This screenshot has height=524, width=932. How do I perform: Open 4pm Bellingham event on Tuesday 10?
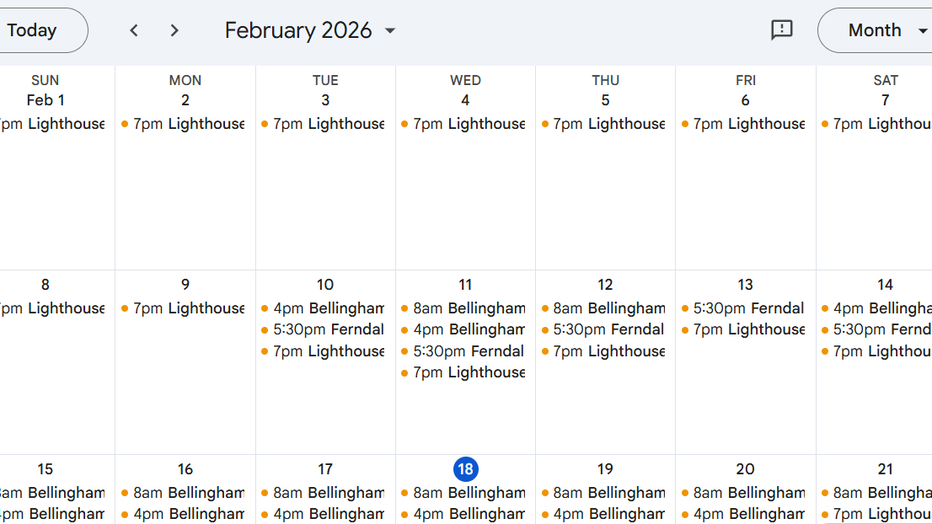point(325,308)
